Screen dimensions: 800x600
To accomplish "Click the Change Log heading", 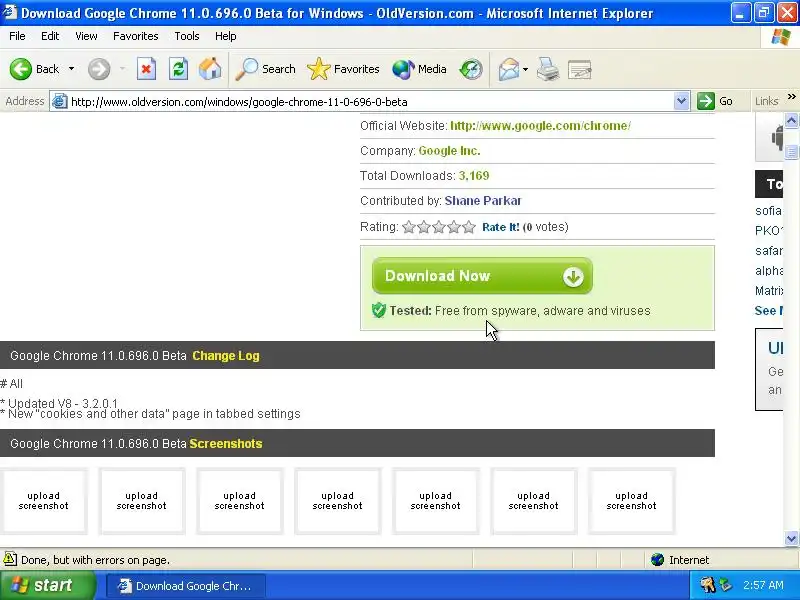I will click(x=226, y=356).
